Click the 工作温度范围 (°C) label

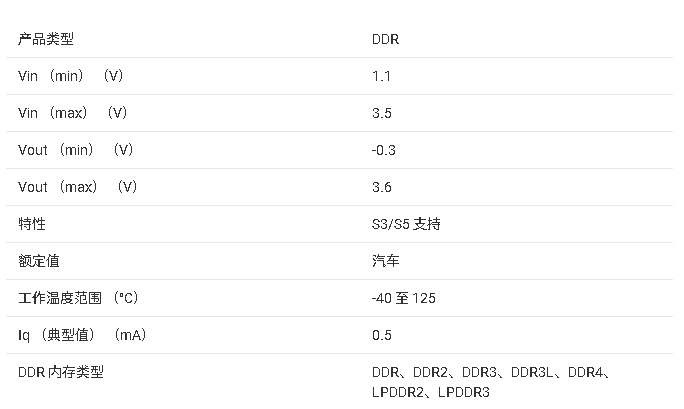(x=78, y=298)
